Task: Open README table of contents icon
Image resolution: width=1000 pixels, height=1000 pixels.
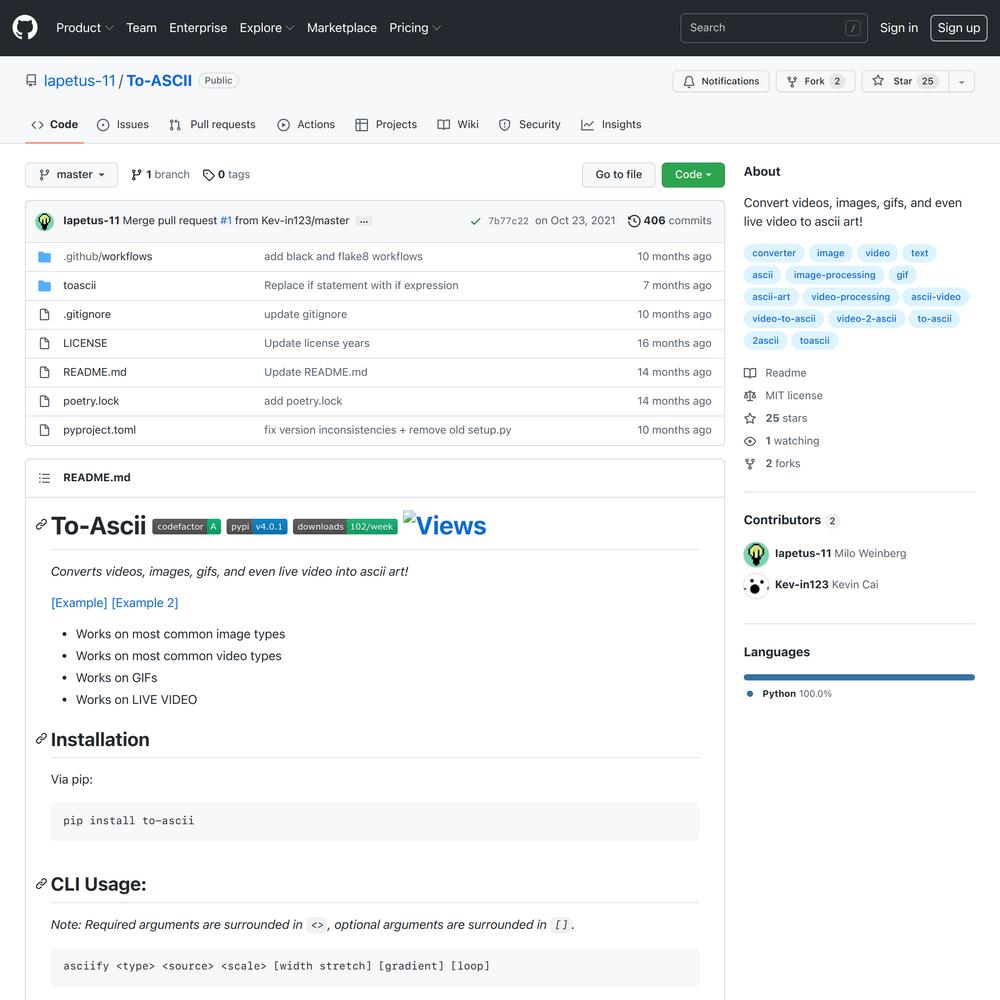Action: (x=44, y=478)
